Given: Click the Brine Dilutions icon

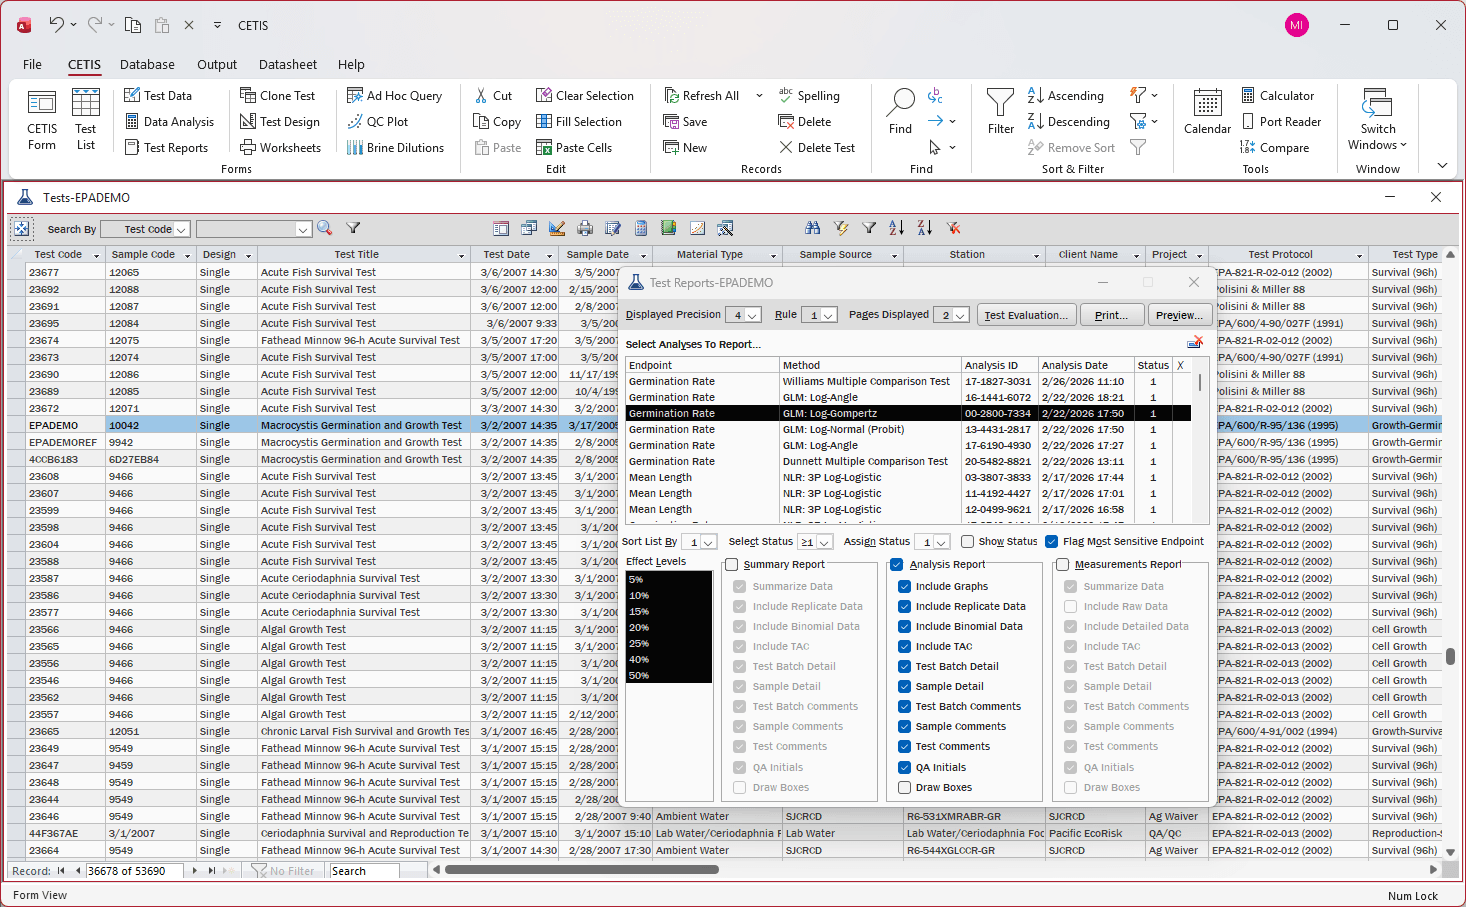Looking at the screenshot, I should tap(354, 148).
